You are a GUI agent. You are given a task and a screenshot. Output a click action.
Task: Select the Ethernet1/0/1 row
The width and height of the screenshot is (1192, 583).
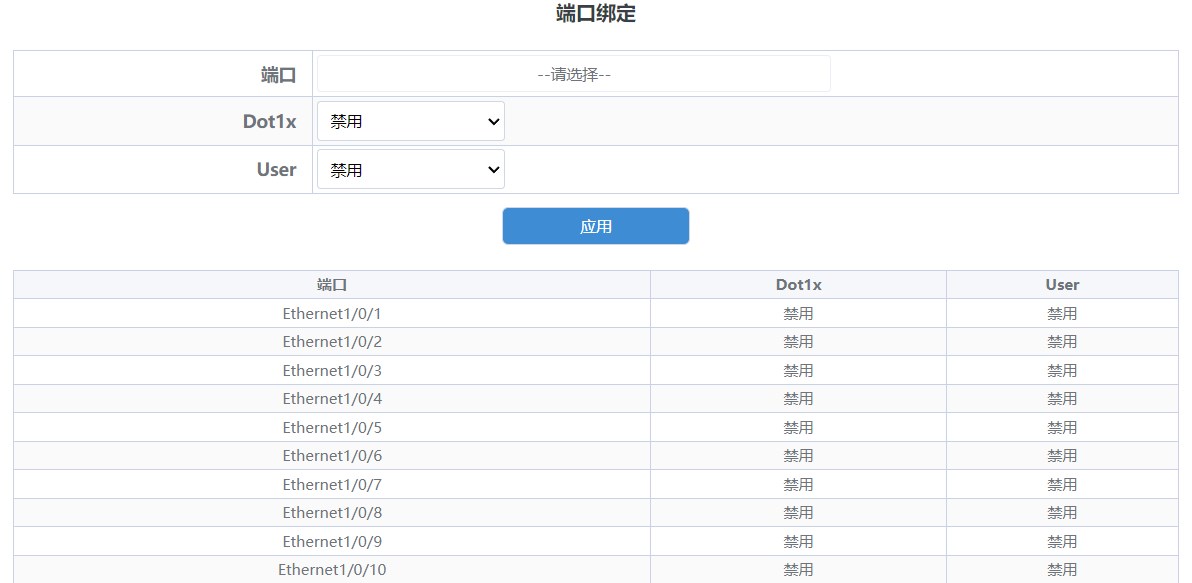pos(595,313)
